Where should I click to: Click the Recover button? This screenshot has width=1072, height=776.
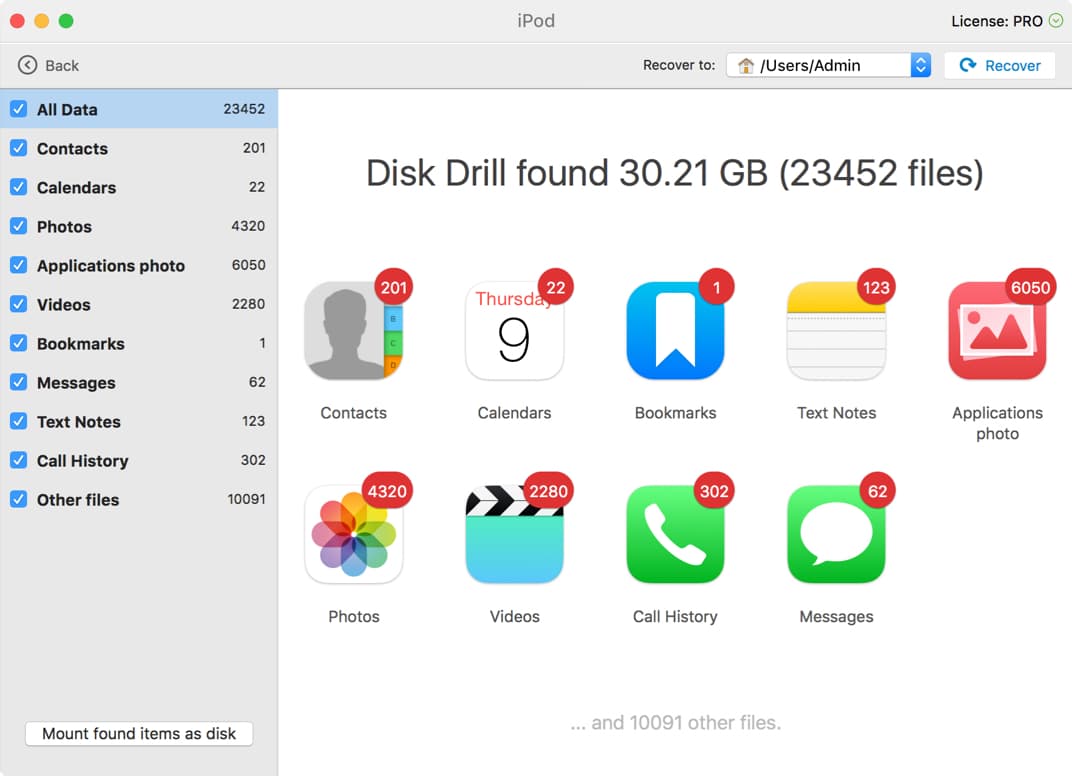tap(999, 65)
